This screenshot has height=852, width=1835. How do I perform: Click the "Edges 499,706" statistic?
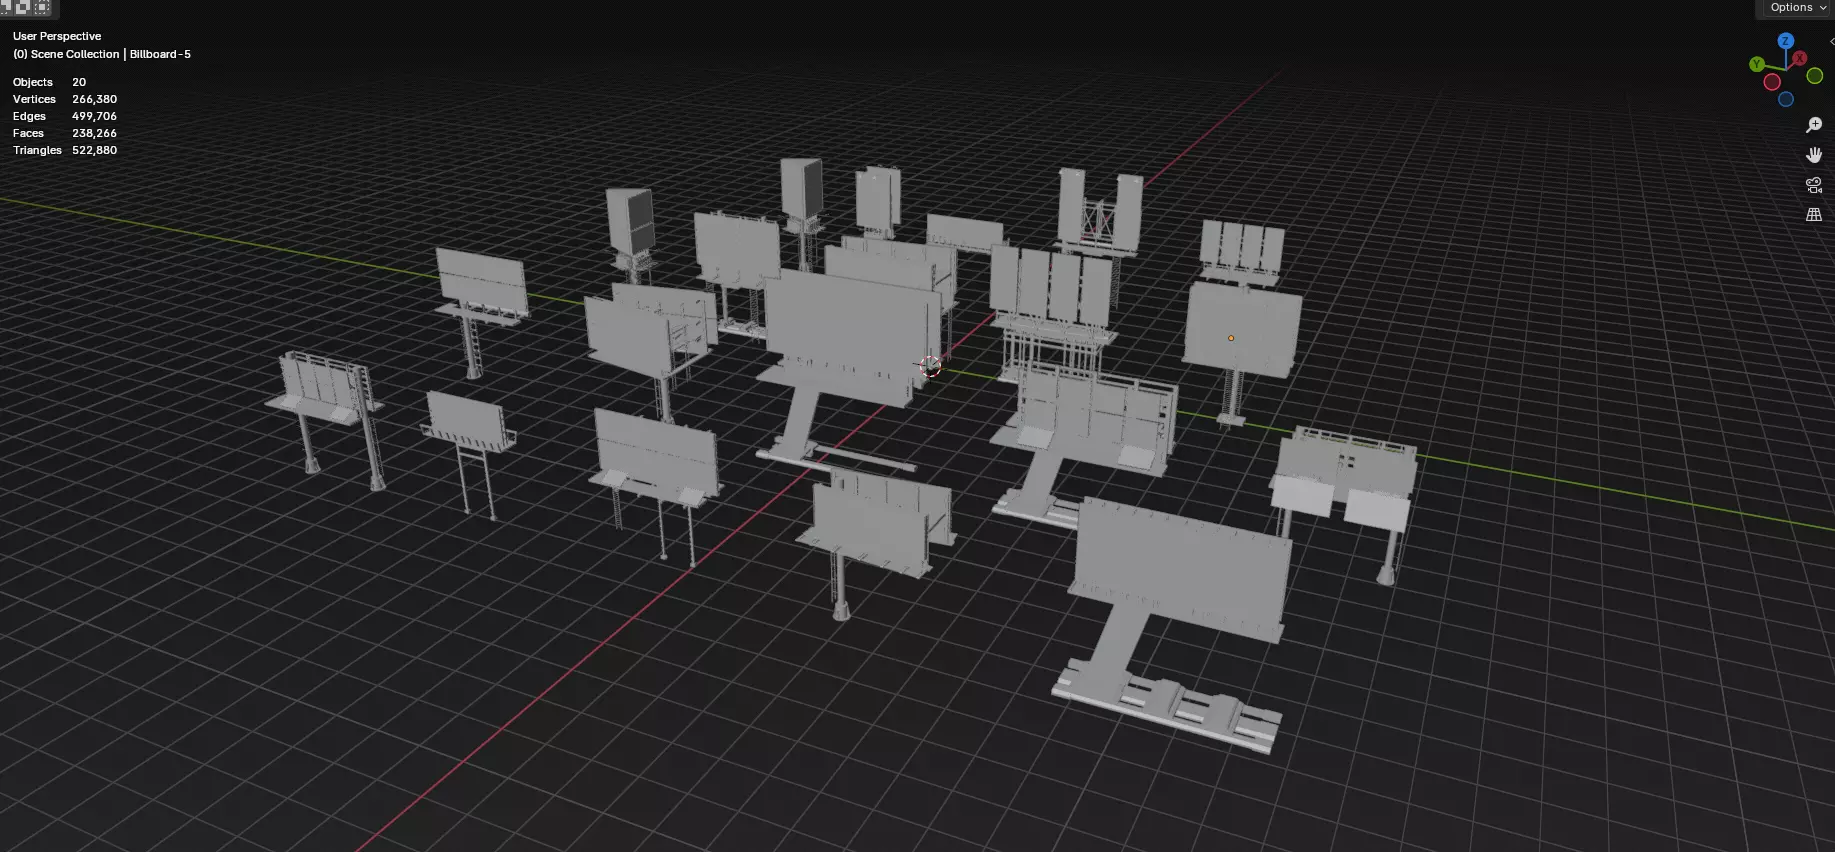(65, 116)
